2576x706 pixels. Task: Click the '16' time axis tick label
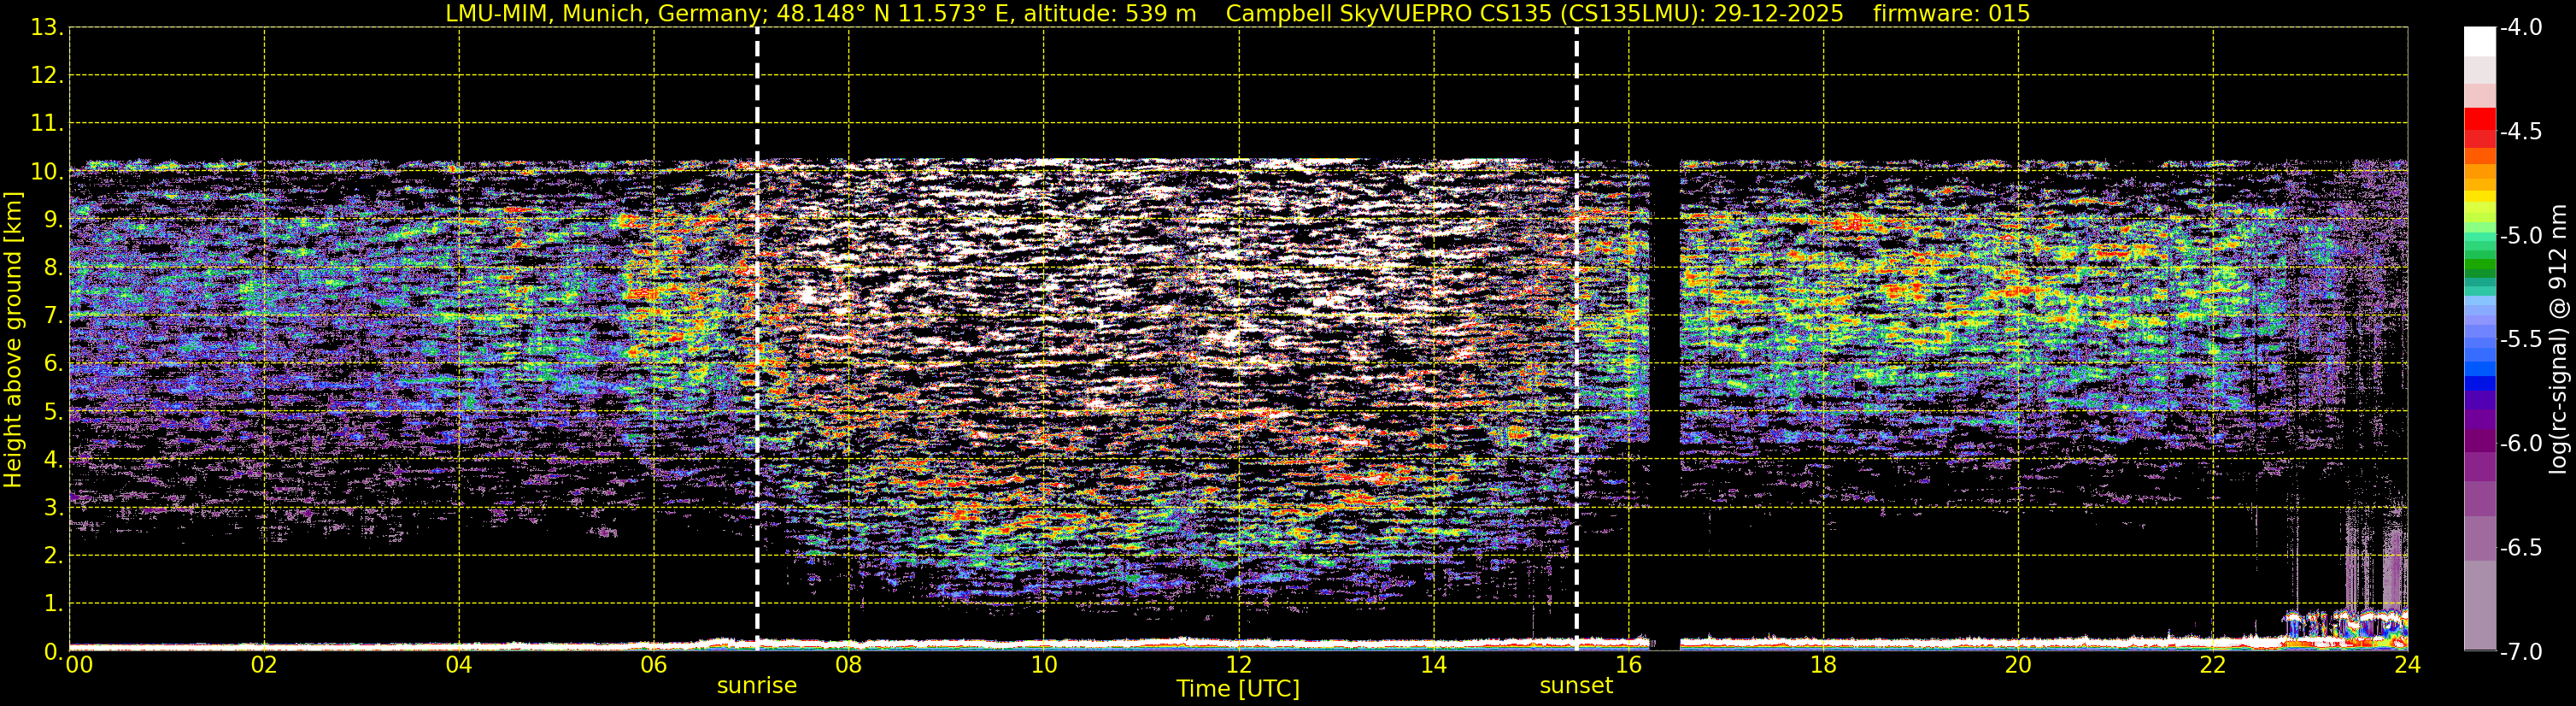pos(1629,665)
